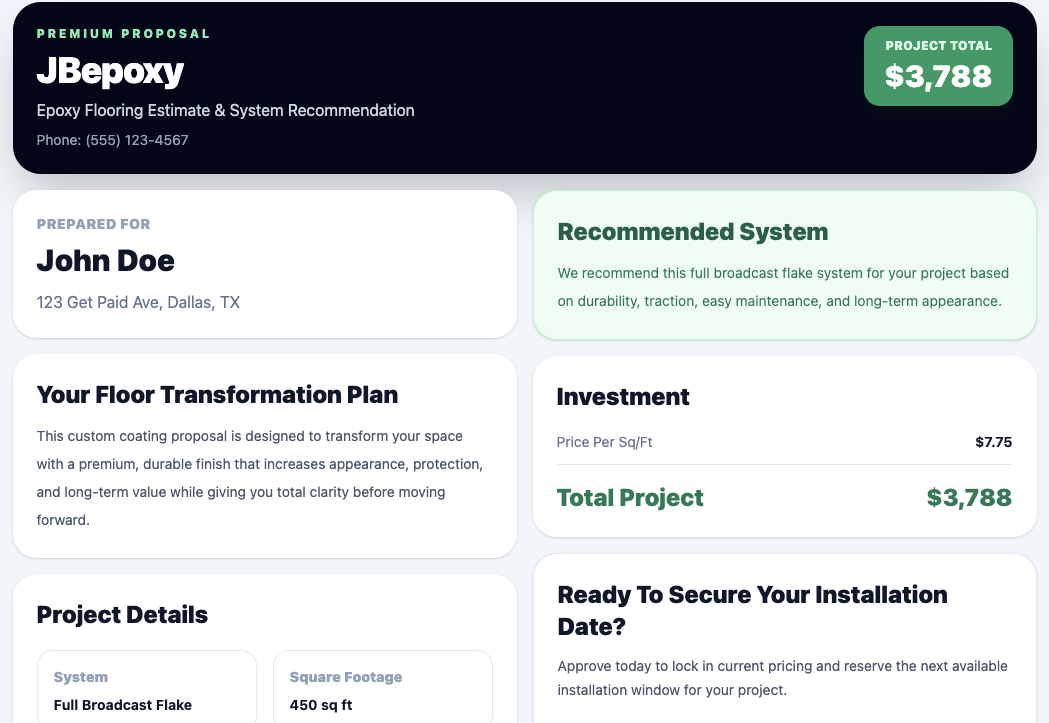Click the PREPARED FOR label
Image resolution: width=1049 pixels, height=723 pixels.
[94, 224]
